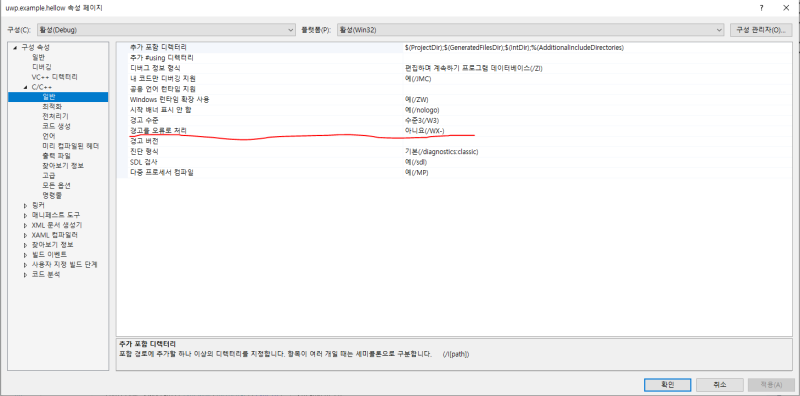
Task: Click the $(ProjectDir);$(GeneratedFilesDir) include path value
Action: point(514,47)
